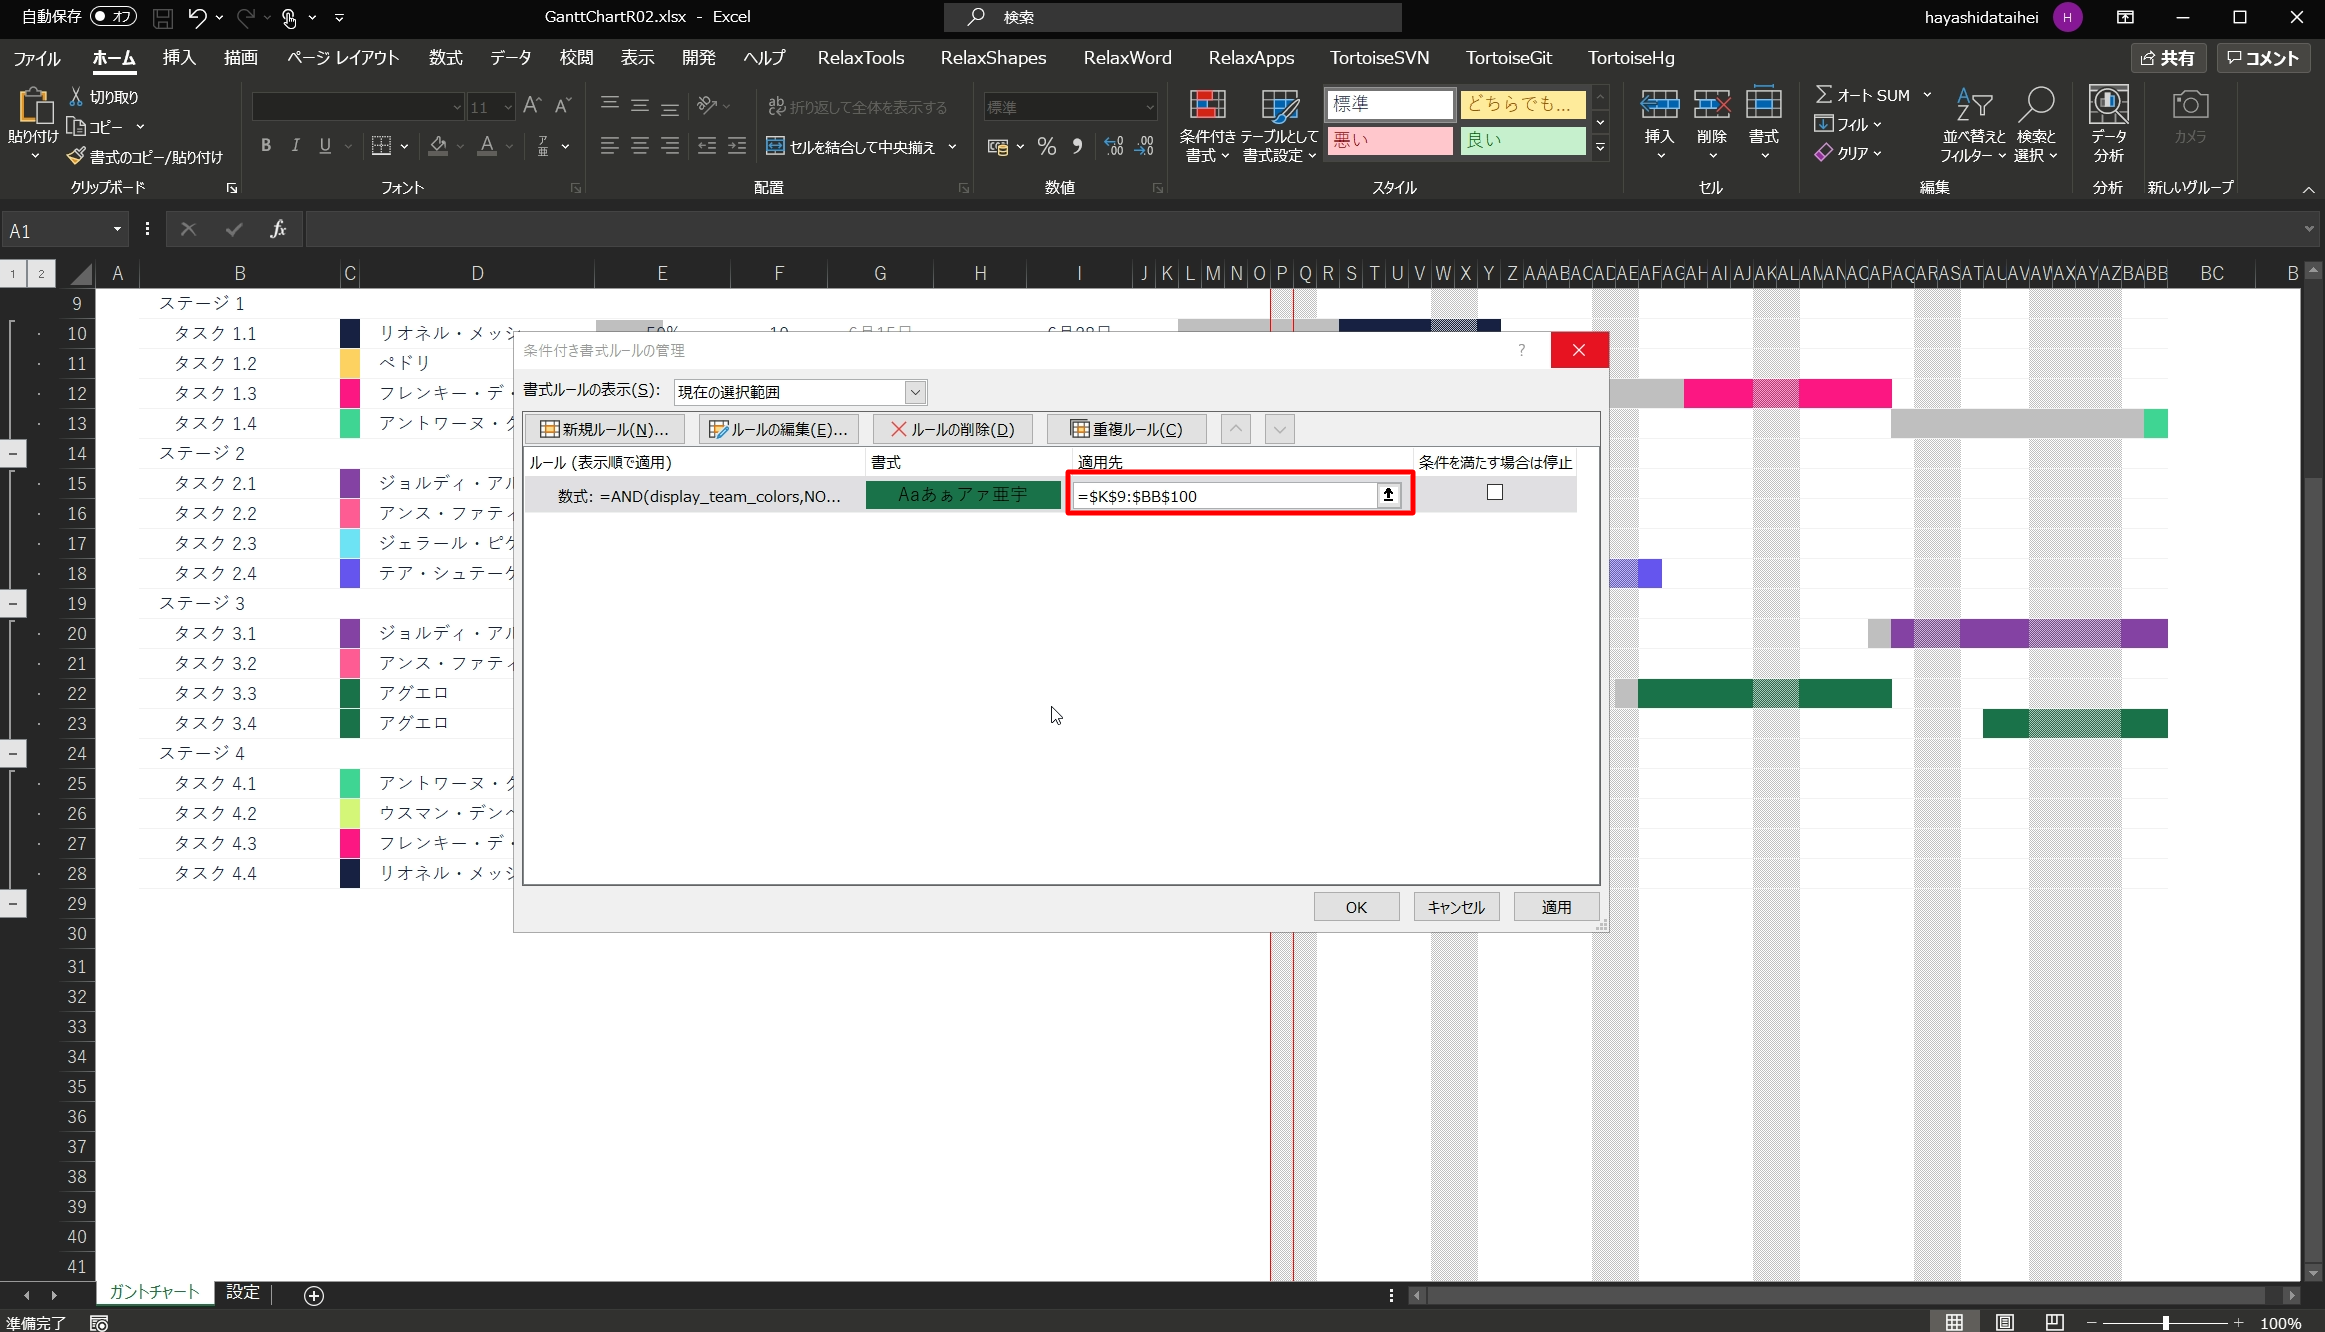Screen dimensions: 2325x1332
Task: Open the Show Formatting Rules For dropdown
Action: click(914, 392)
